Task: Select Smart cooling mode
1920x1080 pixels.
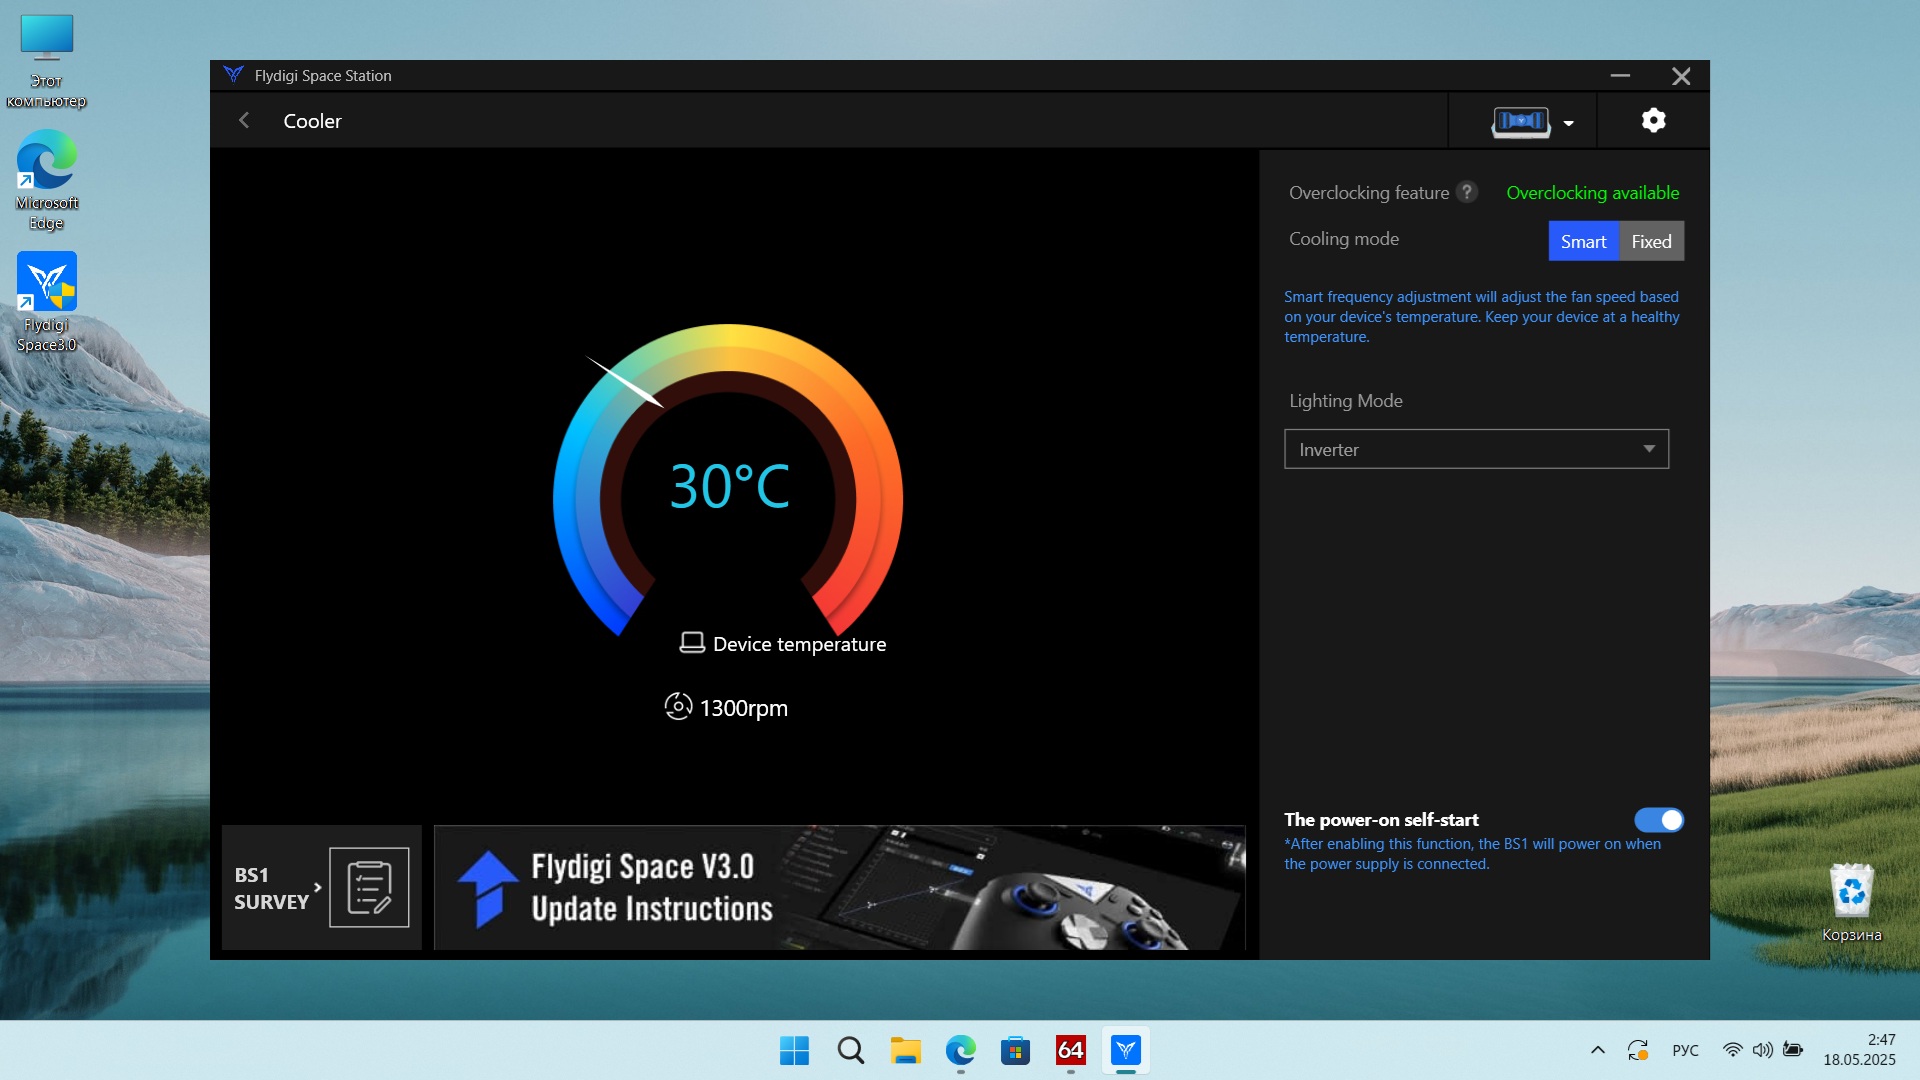Action: (1583, 241)
